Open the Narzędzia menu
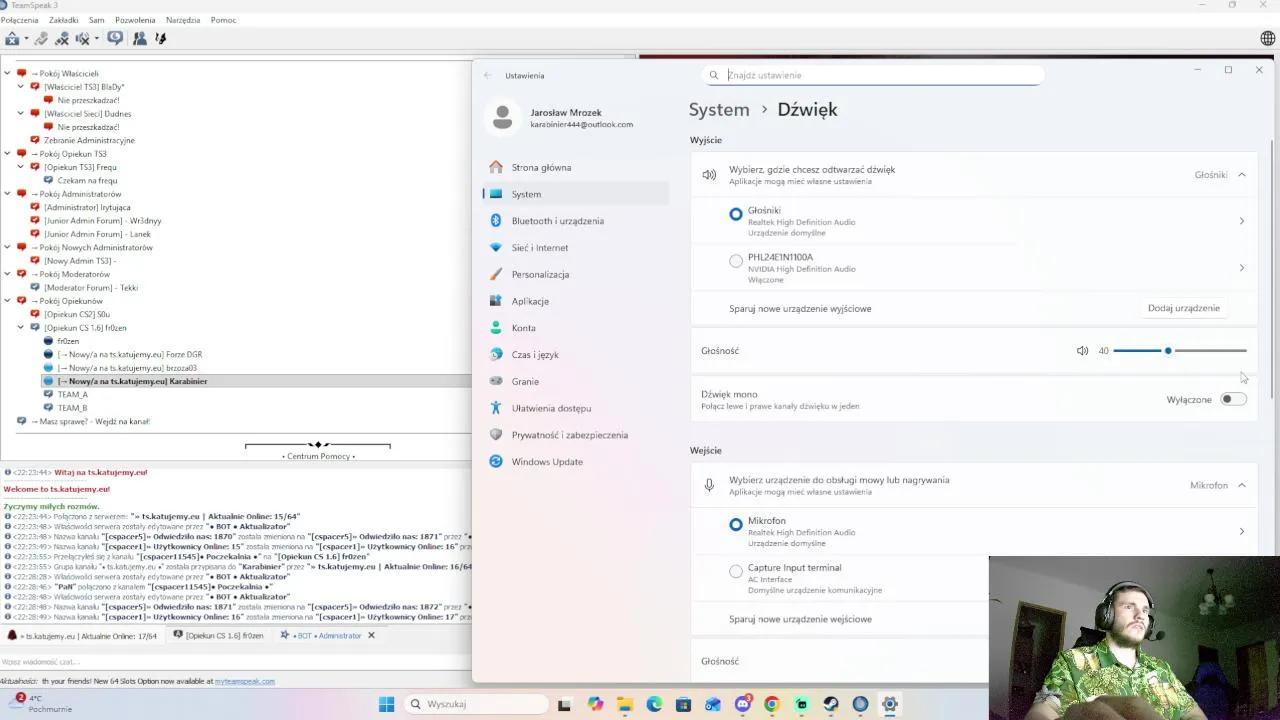1280x720 pixels. click(x=183, y=20)
